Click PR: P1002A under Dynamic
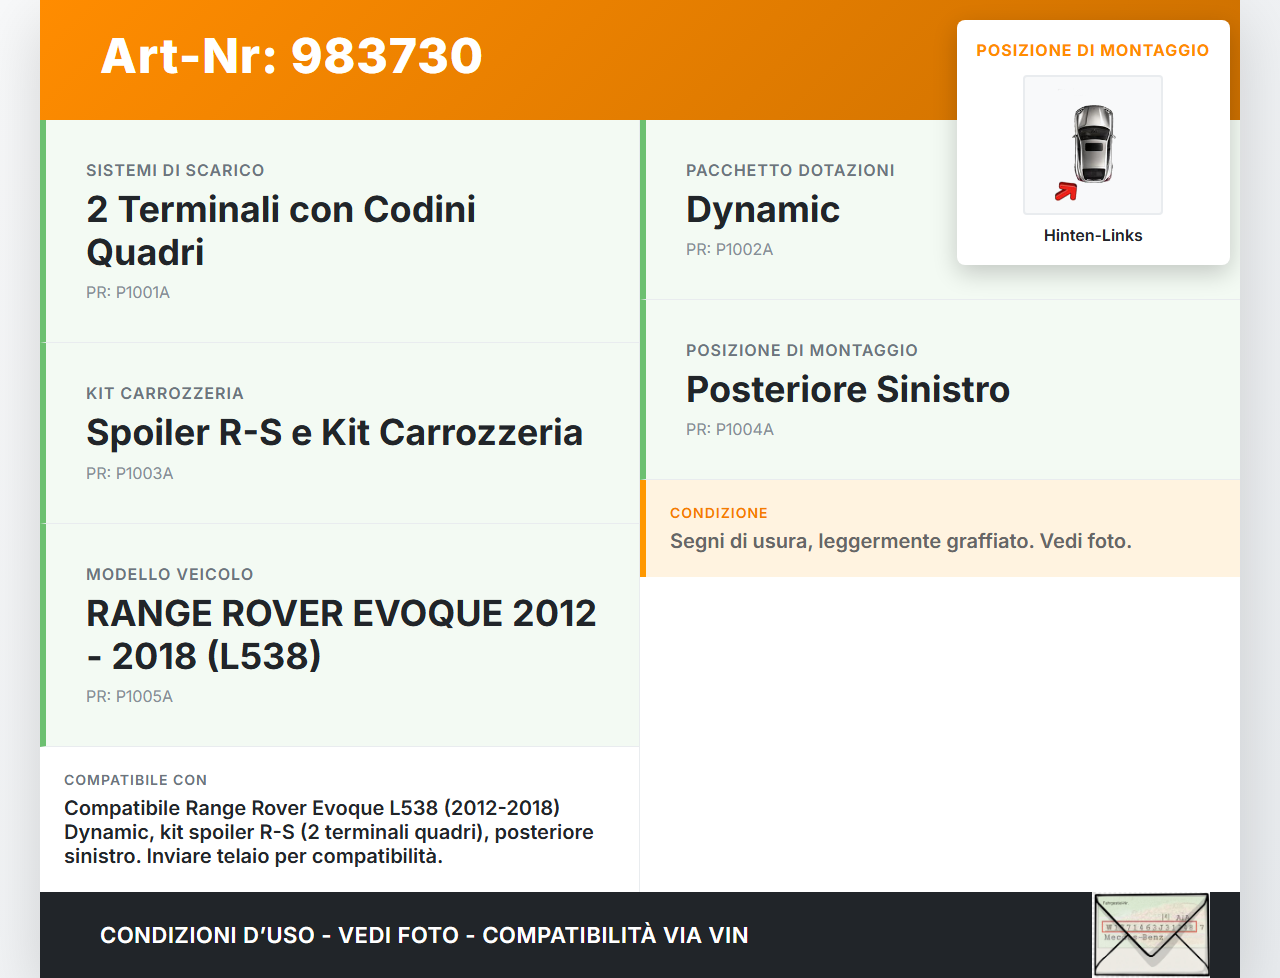This screenshot has width=1280, height=978. click(x=730, y=249)
